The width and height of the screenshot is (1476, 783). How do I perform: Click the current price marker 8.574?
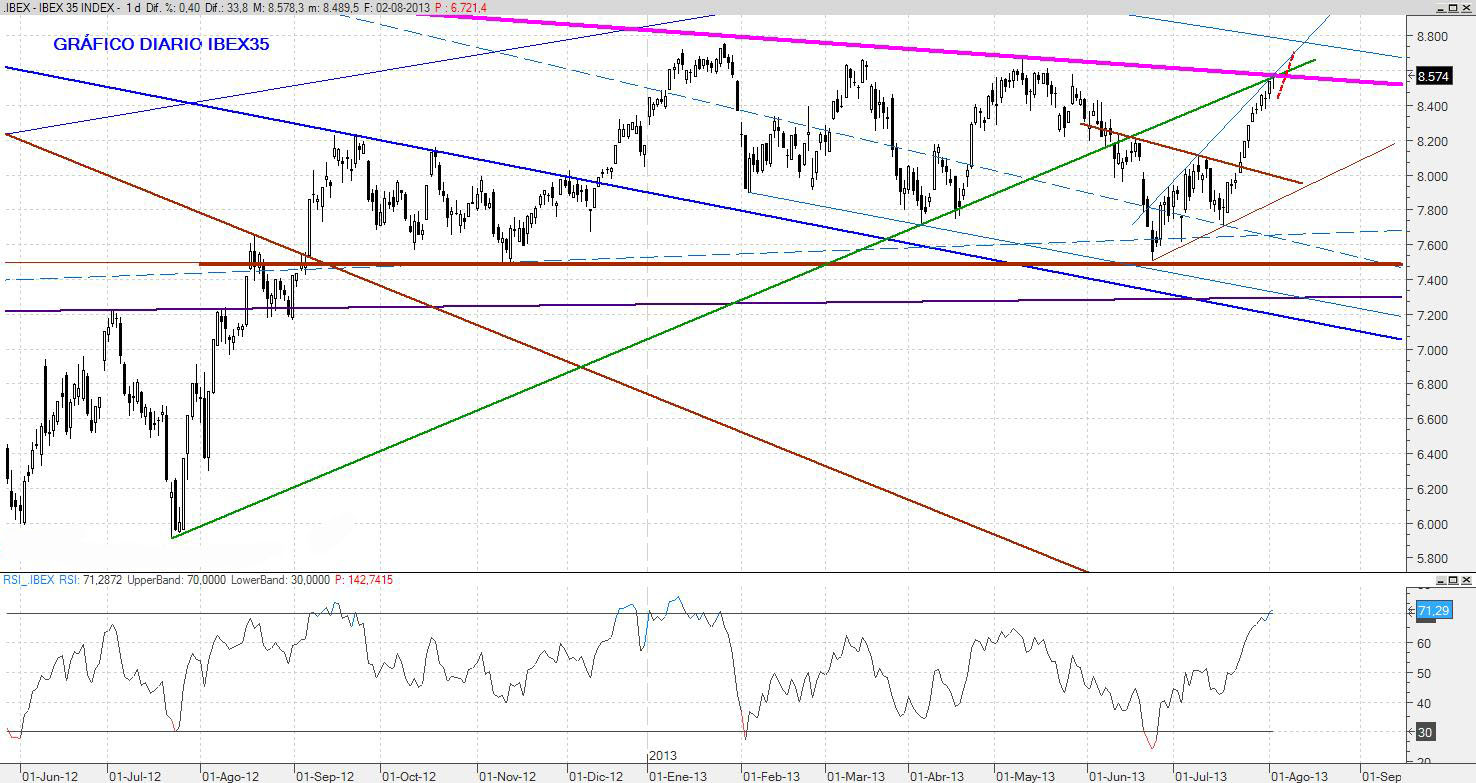1432,76
